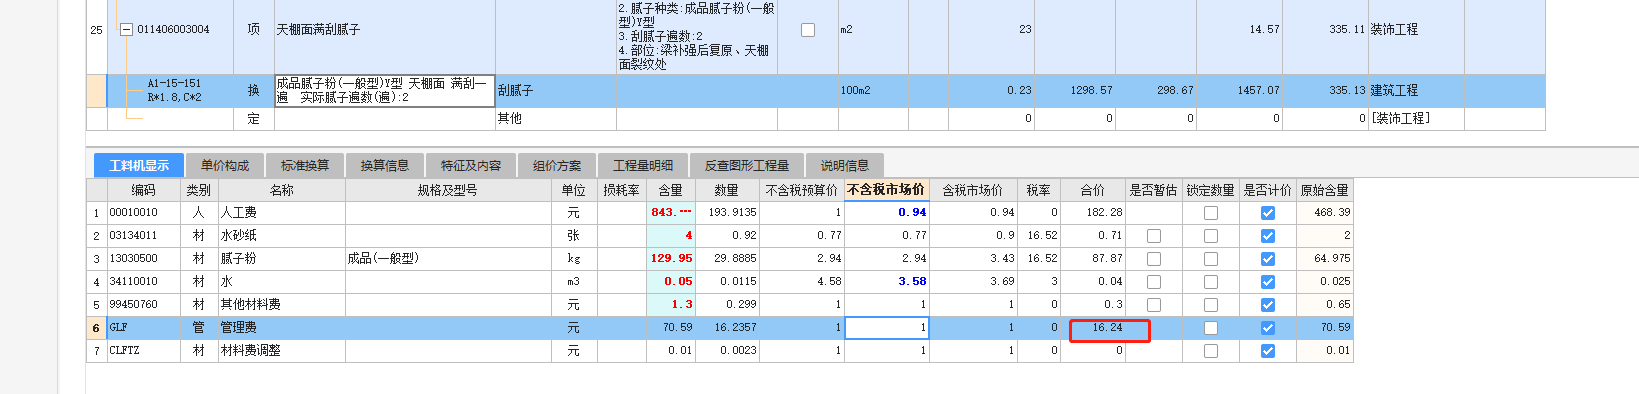Uncheck 是否计价 for the 其他材料费 row

[1268, 305]
